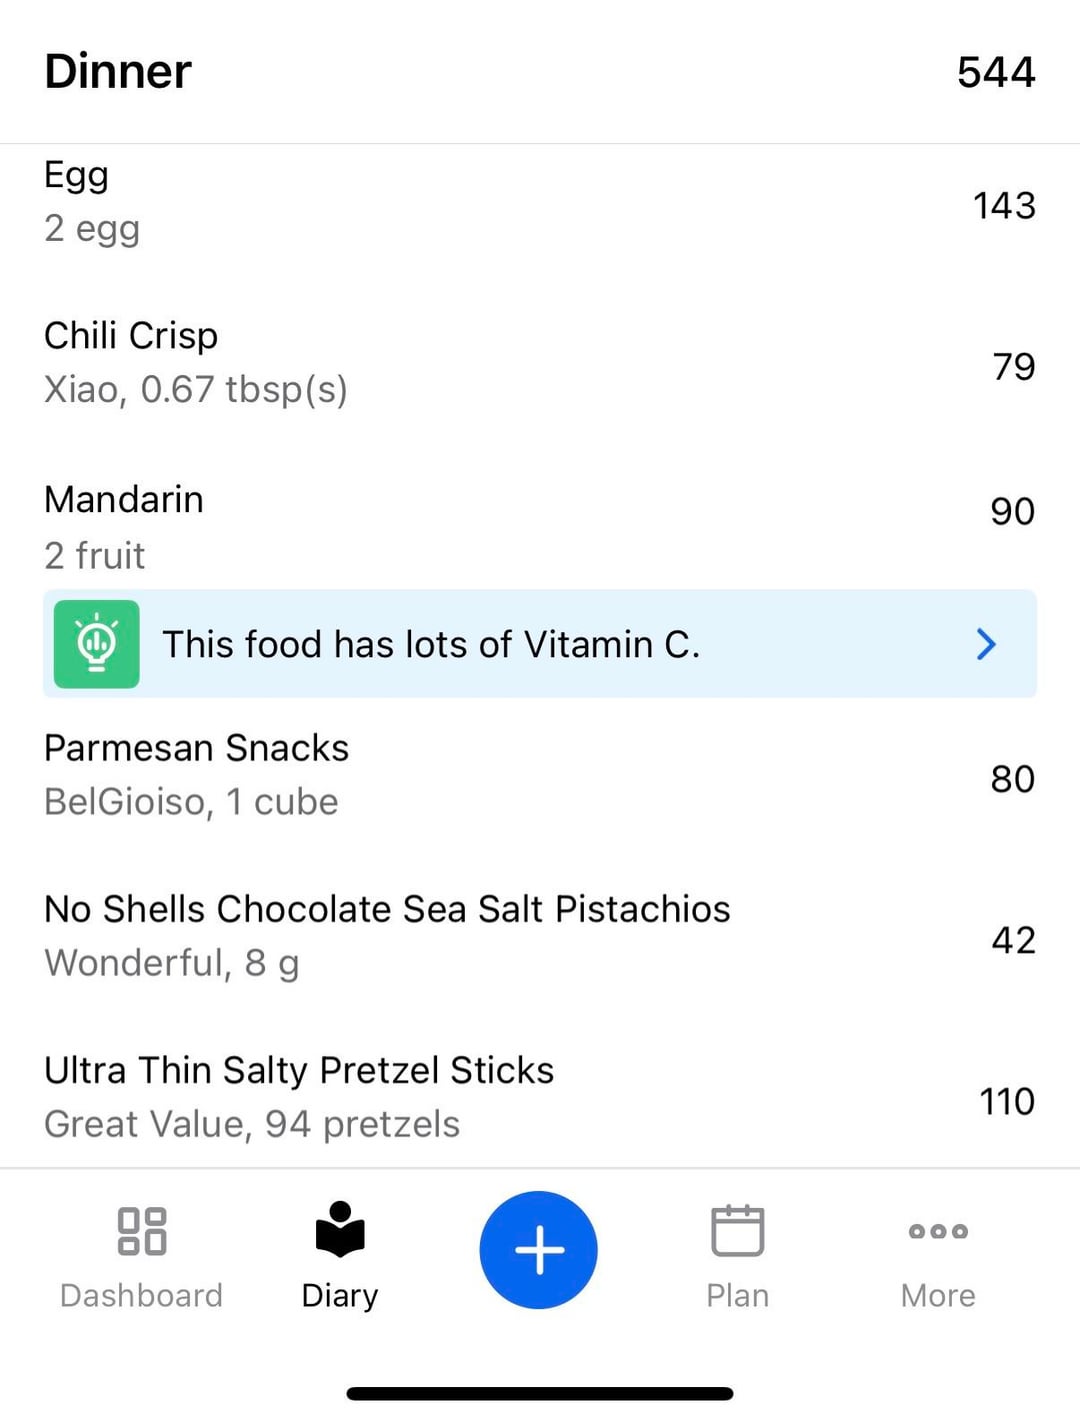Switch to the Dashboard tab label
The width and height of the screenshot is (1080, 1422).
tap(141, 1296)
